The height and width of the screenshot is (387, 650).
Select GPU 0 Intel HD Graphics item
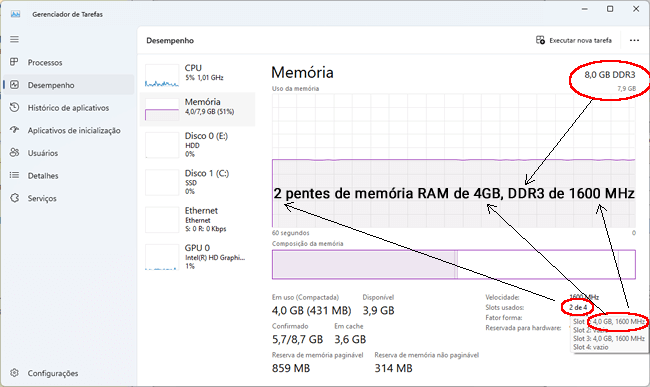point(197,256)
